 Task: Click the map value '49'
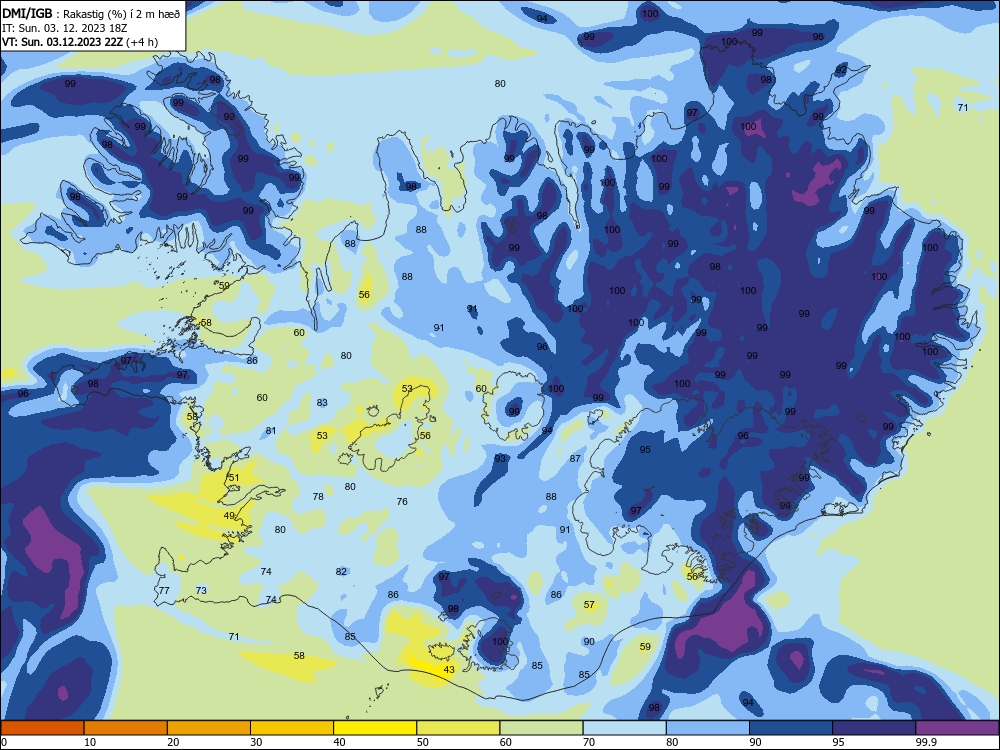click(230, 515)
